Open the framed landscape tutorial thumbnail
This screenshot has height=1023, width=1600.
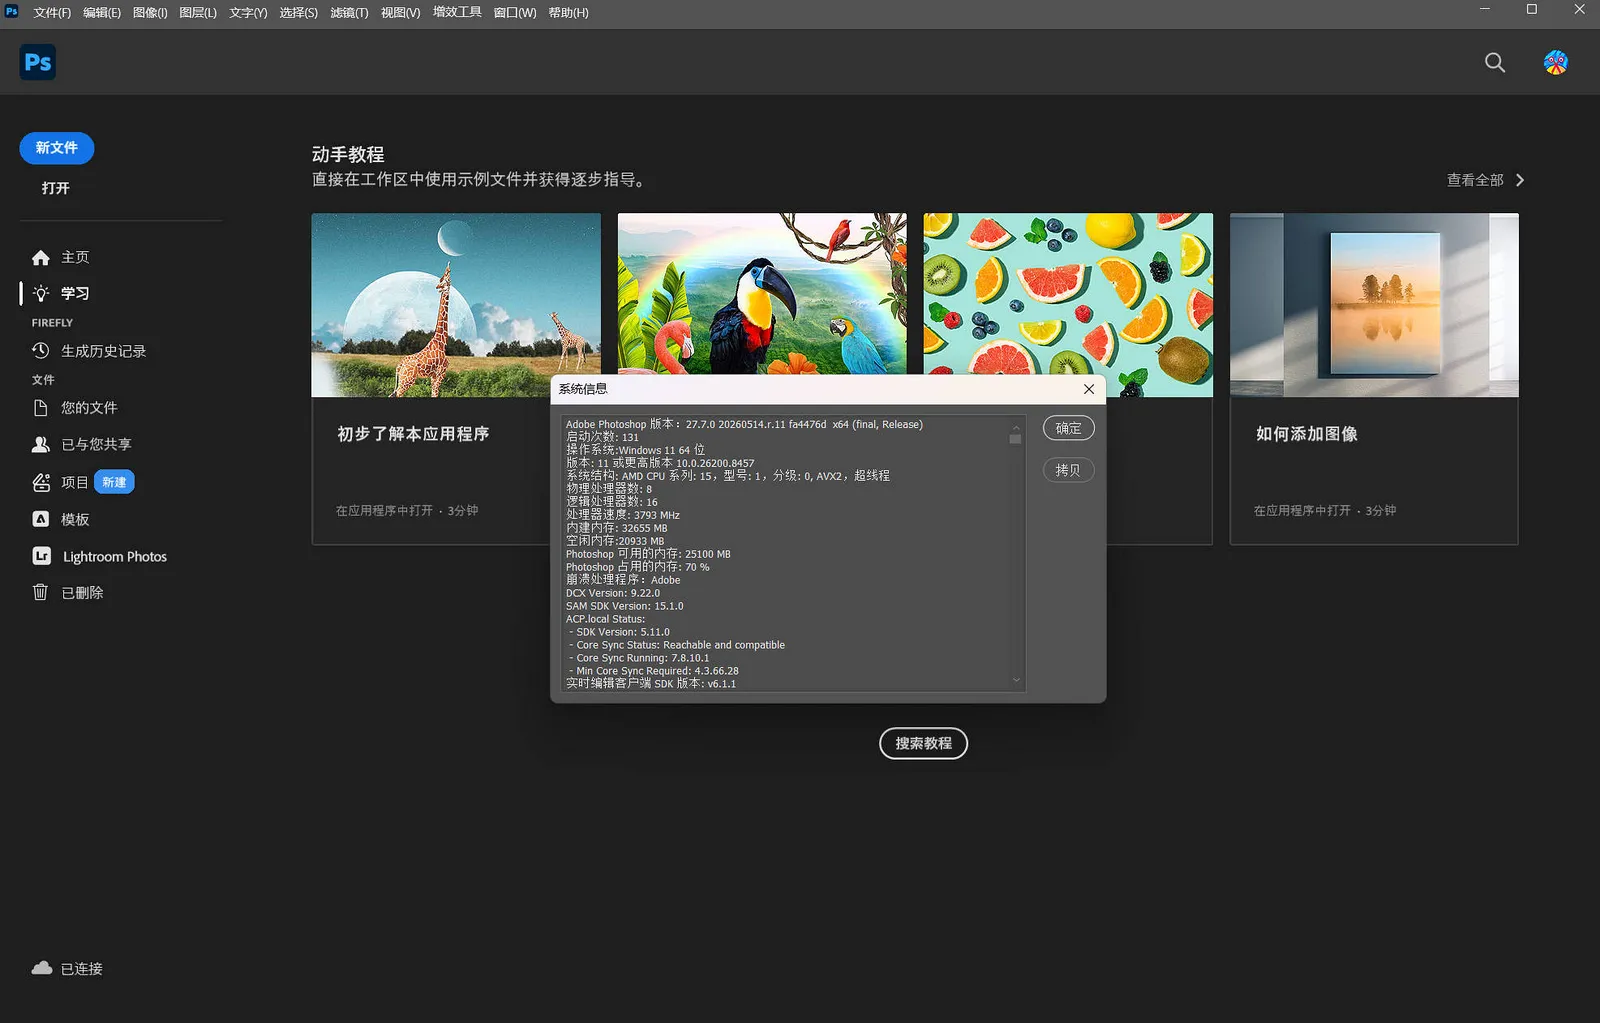[1374, 305]
